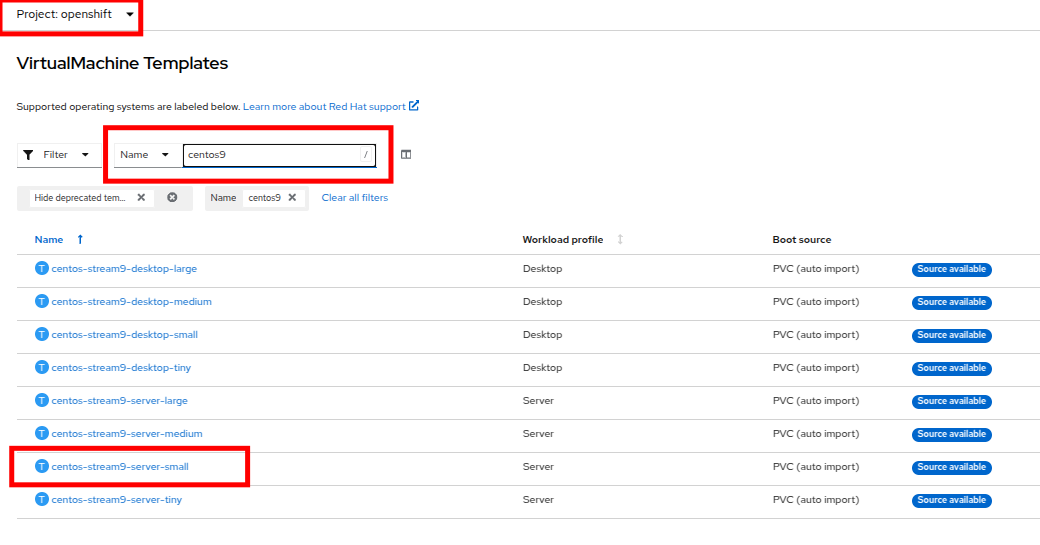Click the template icon beside centos-stream9-desktop-large
This screenshot has width=1040, height=545.
42,269
